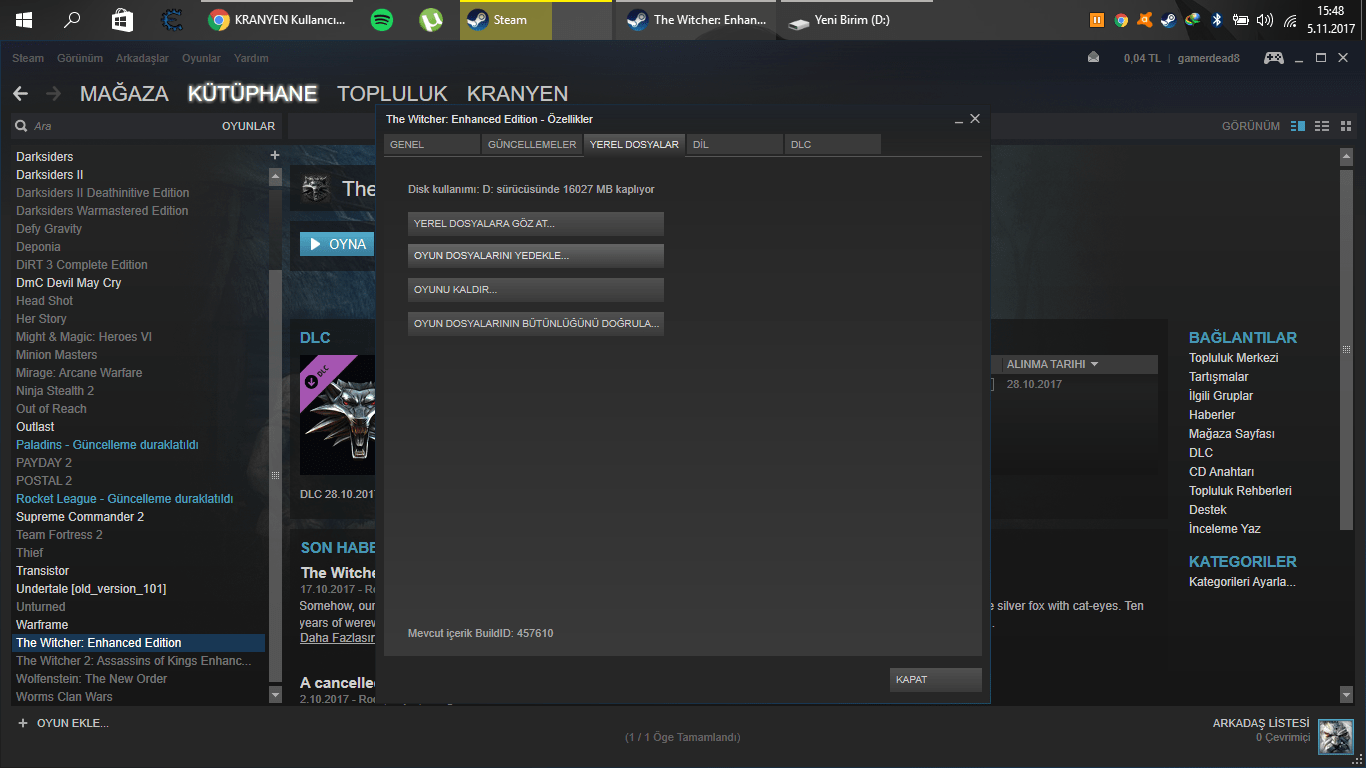Click the Internet Download Manager tray icon
Viewport: 1366px width, 768px height.
point(1193,20)
